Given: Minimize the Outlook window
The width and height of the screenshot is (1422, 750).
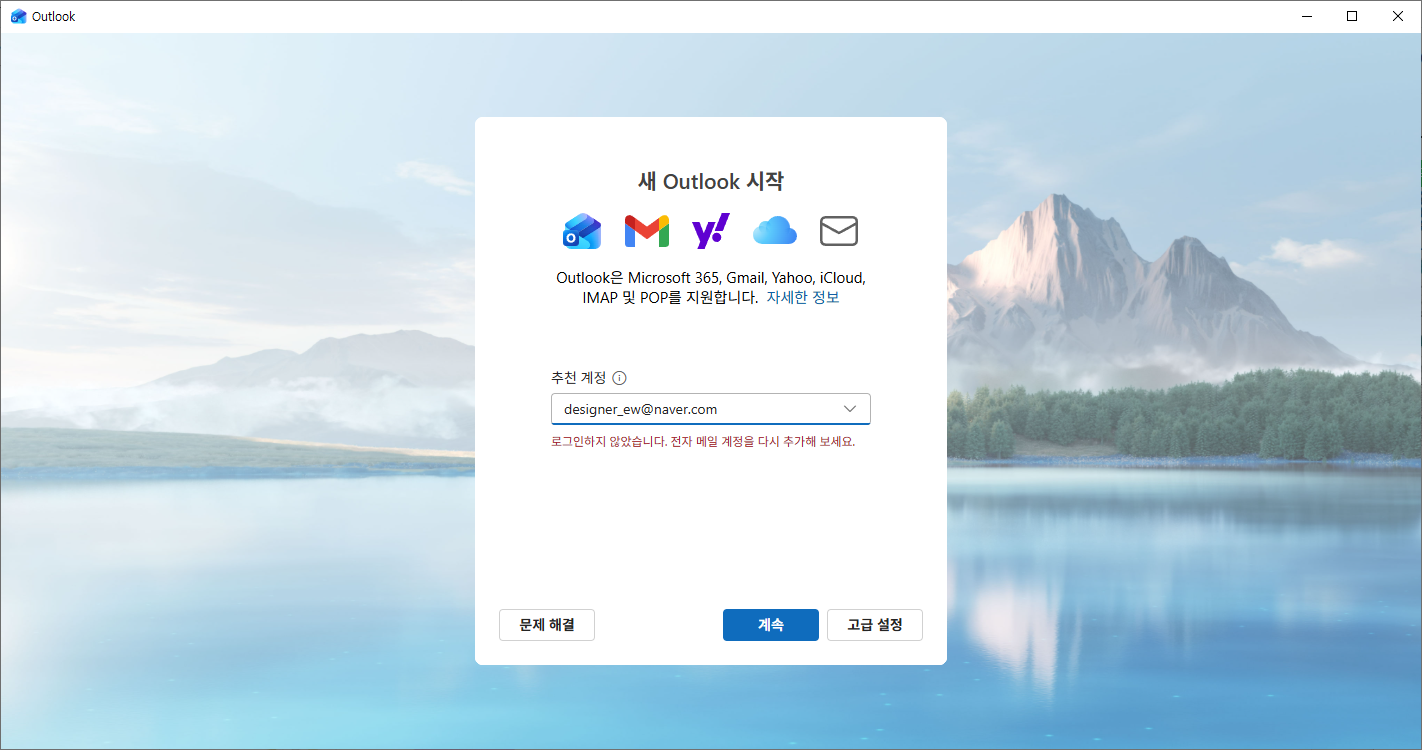Looking at the screenshot, I should [1307, 16].
